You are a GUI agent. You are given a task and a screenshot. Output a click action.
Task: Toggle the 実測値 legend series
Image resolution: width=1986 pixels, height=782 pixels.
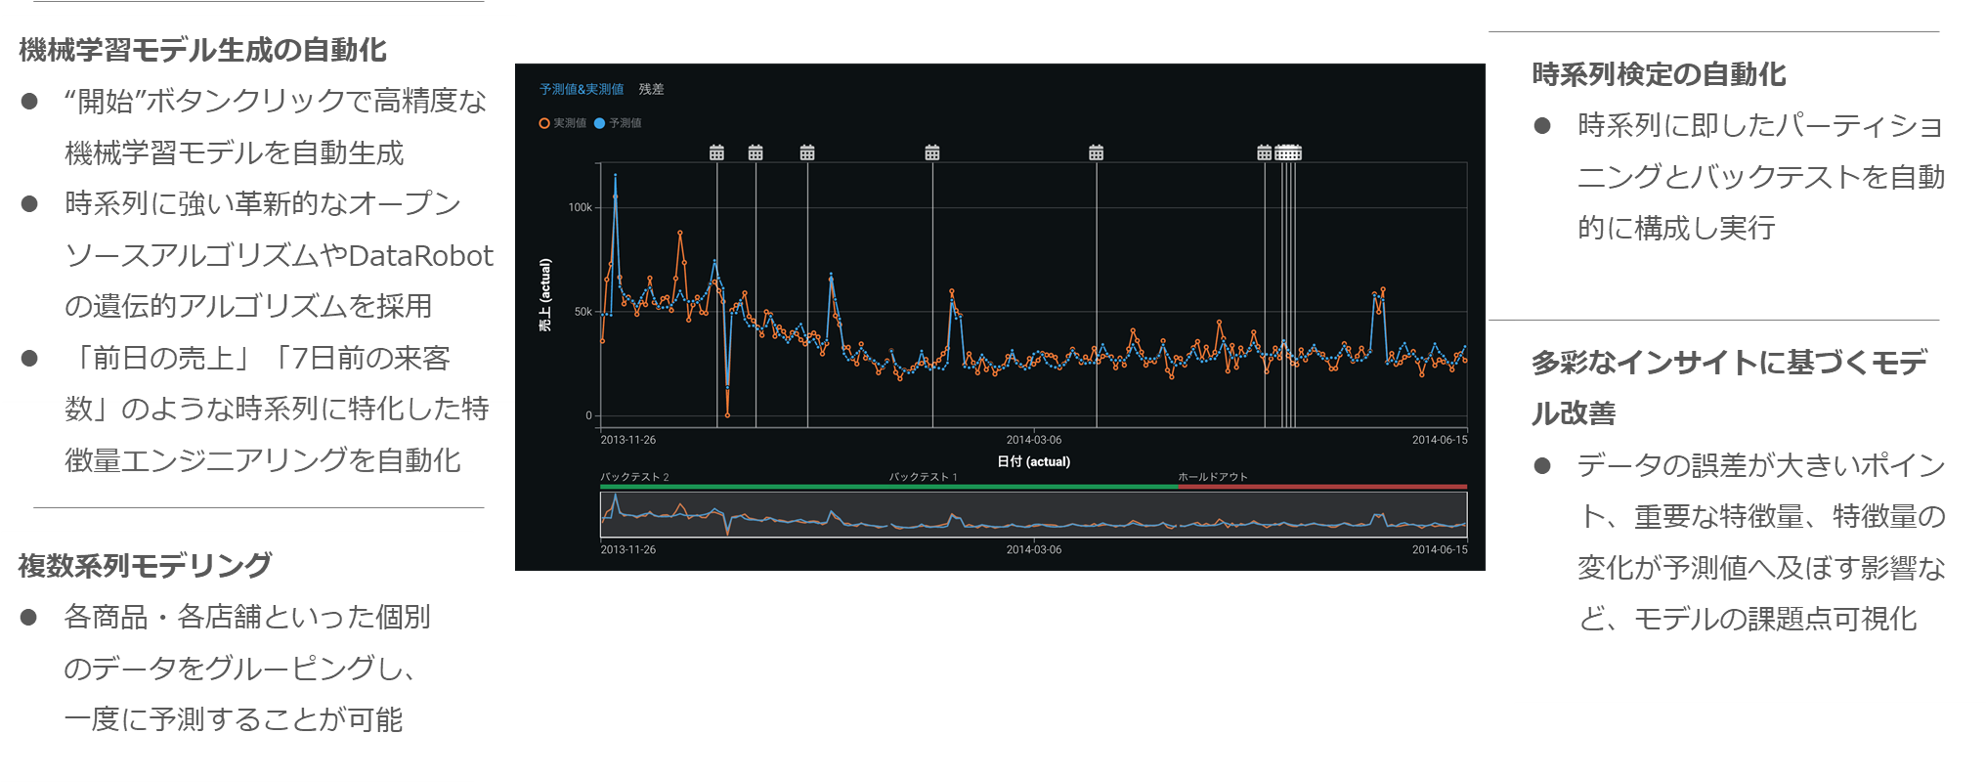(x=563, y=123)
